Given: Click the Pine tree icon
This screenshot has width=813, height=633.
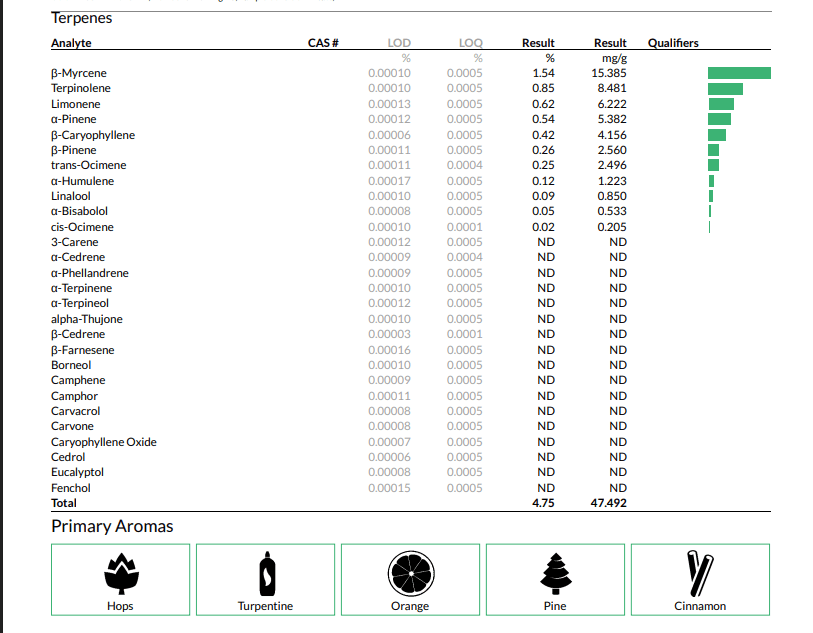Looking at the screenshot, I should pos(556,573).
